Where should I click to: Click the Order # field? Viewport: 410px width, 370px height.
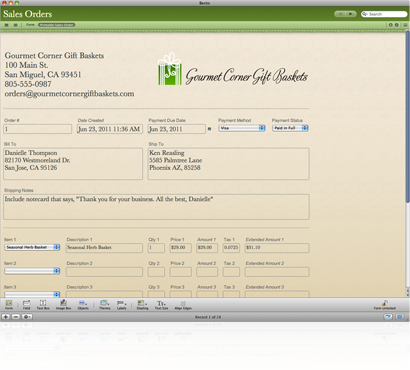pyautogui.click(x=38, y=129)
